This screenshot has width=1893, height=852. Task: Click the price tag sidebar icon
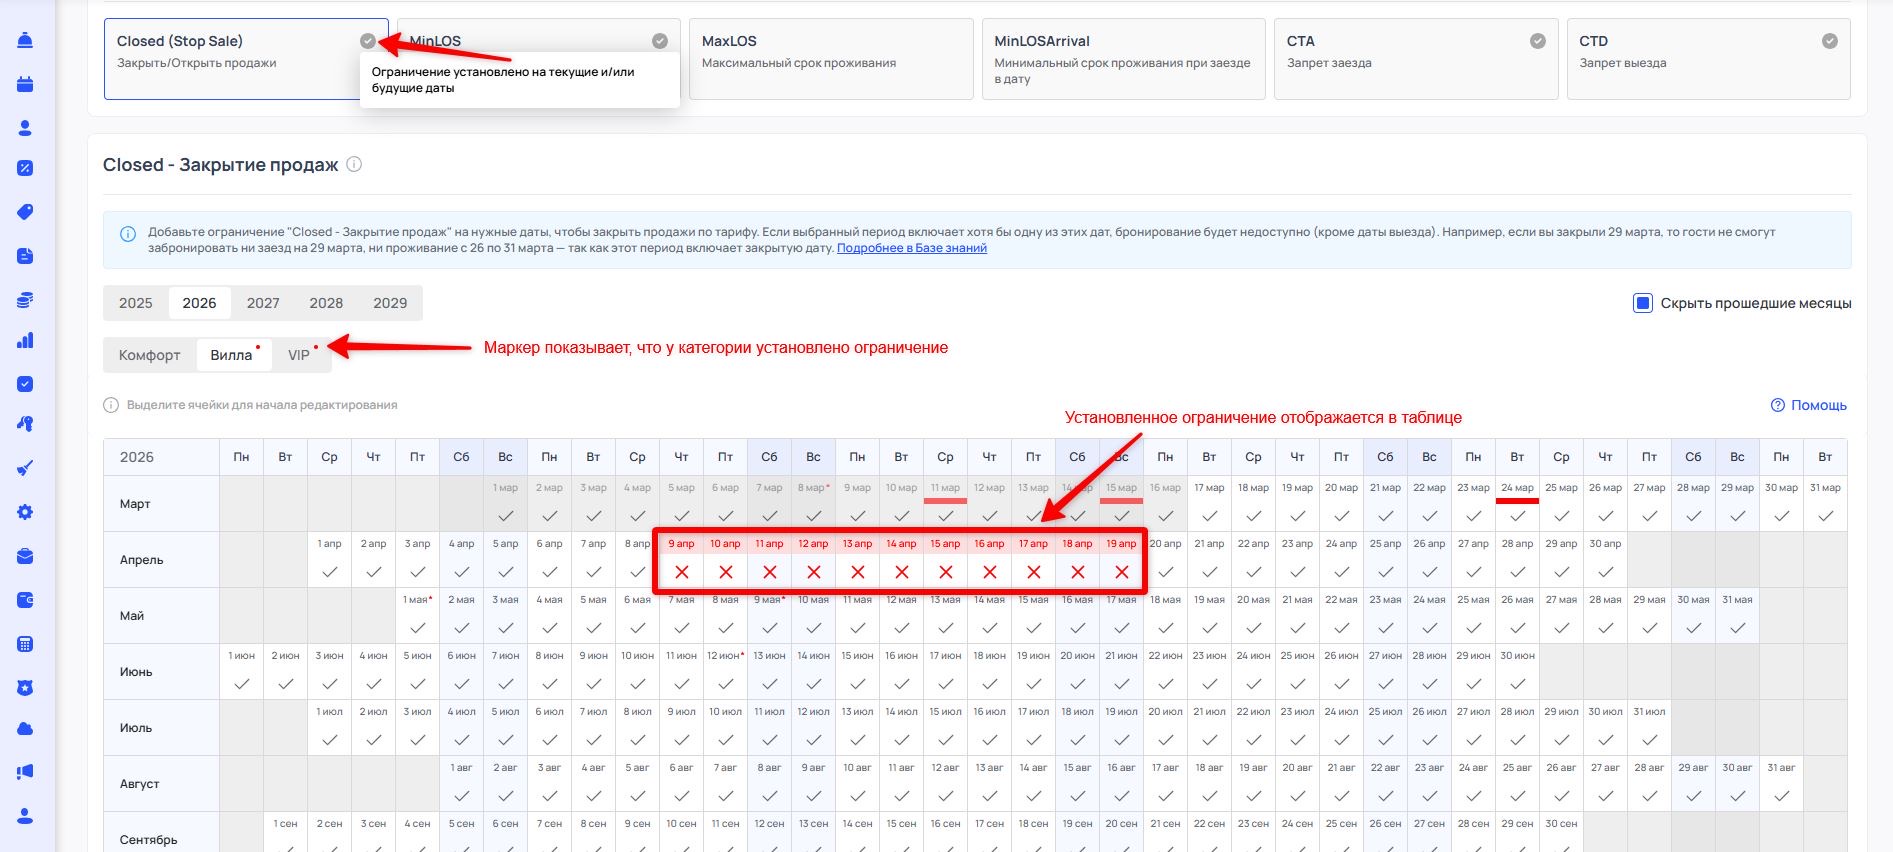(25, 212)
